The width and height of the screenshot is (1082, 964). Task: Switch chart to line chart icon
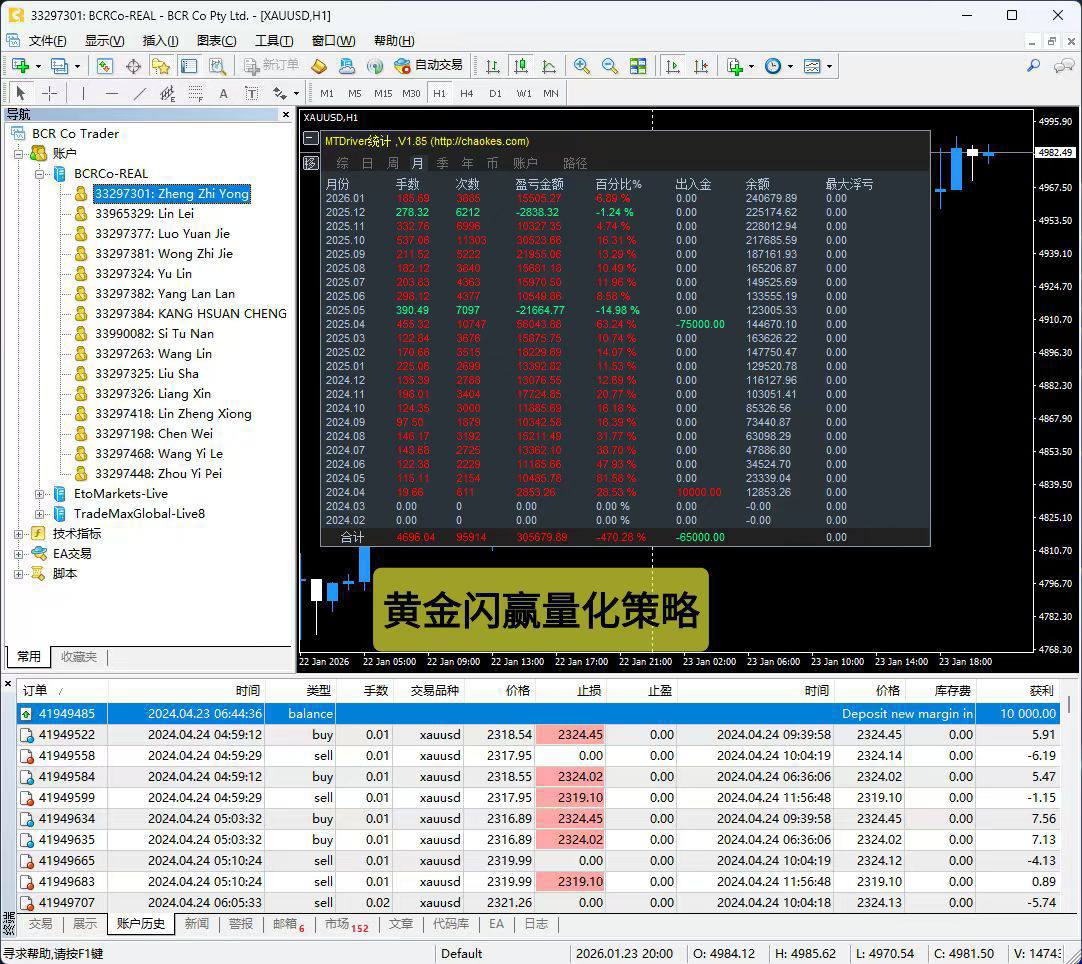549,66
